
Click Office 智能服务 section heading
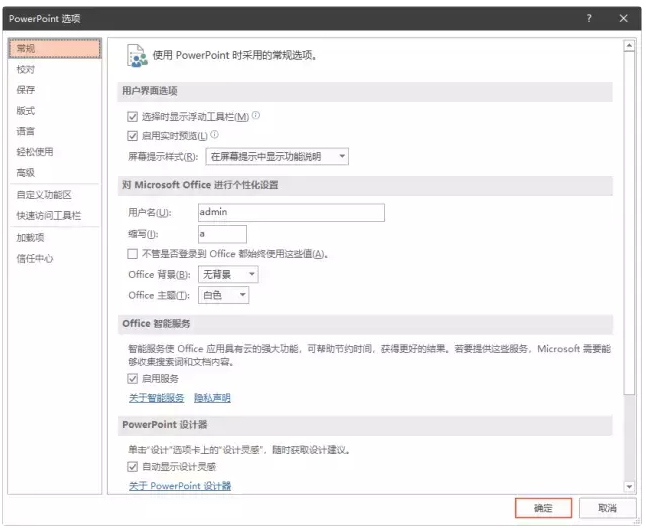156,324
